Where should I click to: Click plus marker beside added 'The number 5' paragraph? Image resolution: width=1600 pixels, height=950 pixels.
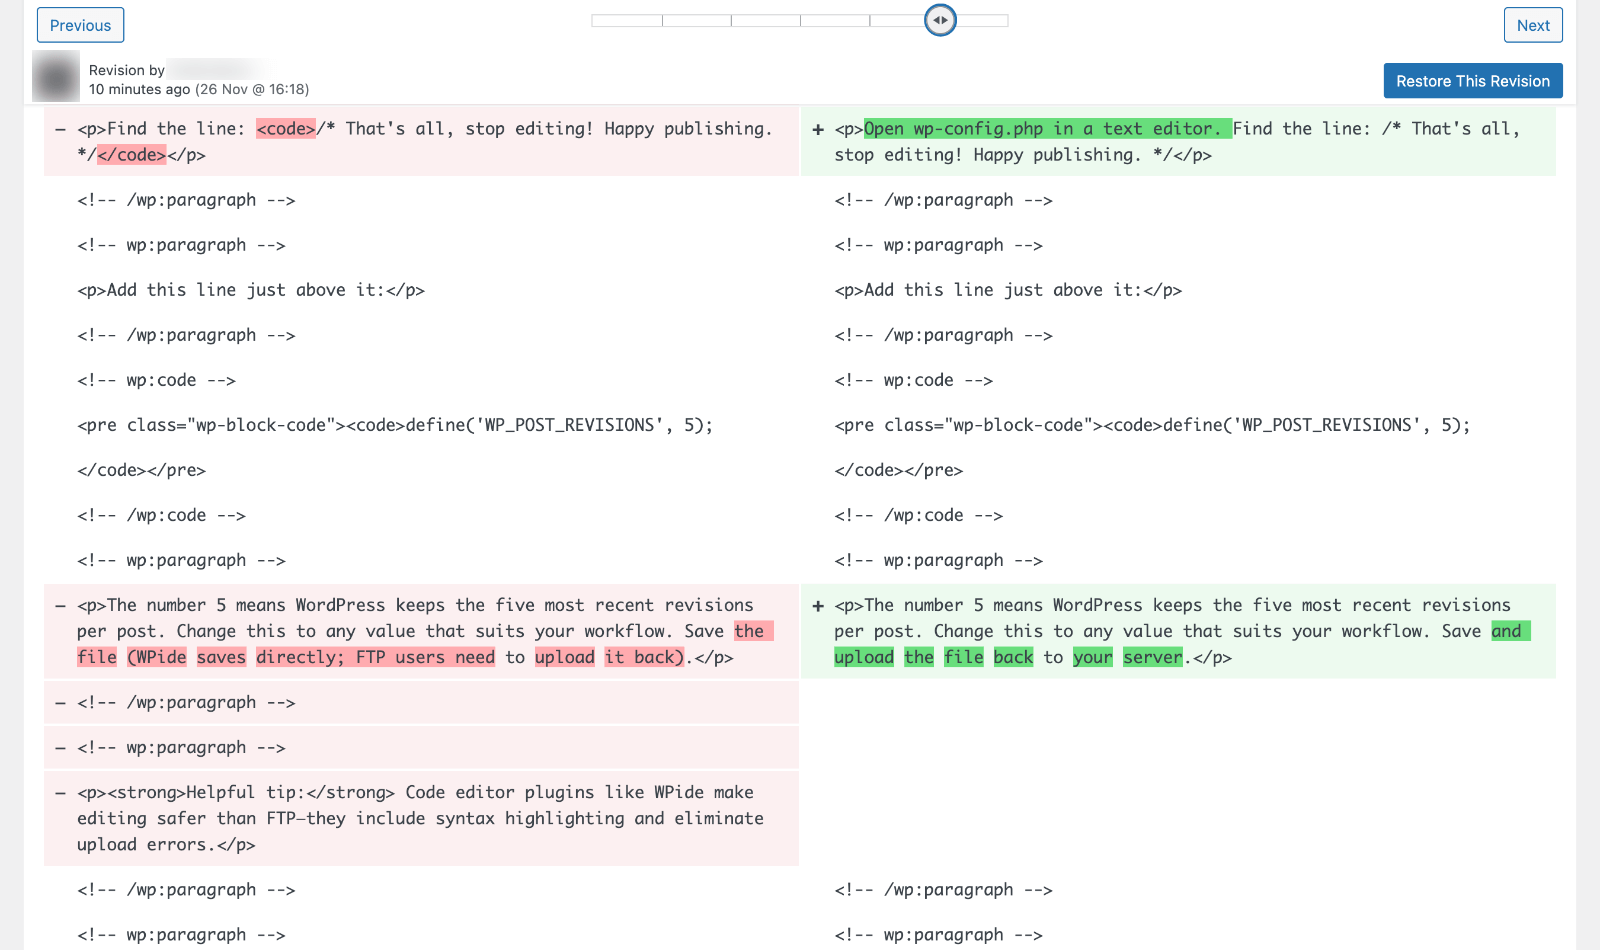point(818,606)
